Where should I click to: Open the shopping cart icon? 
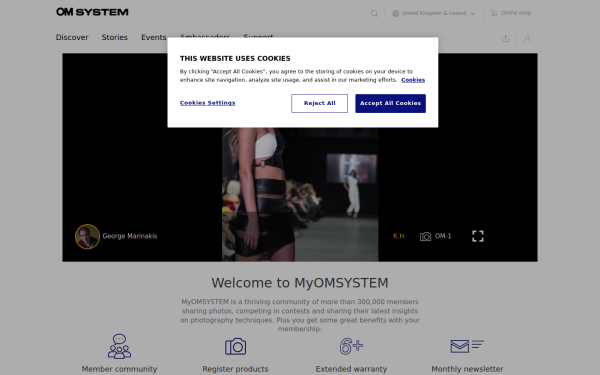click(x=494, y=13)
